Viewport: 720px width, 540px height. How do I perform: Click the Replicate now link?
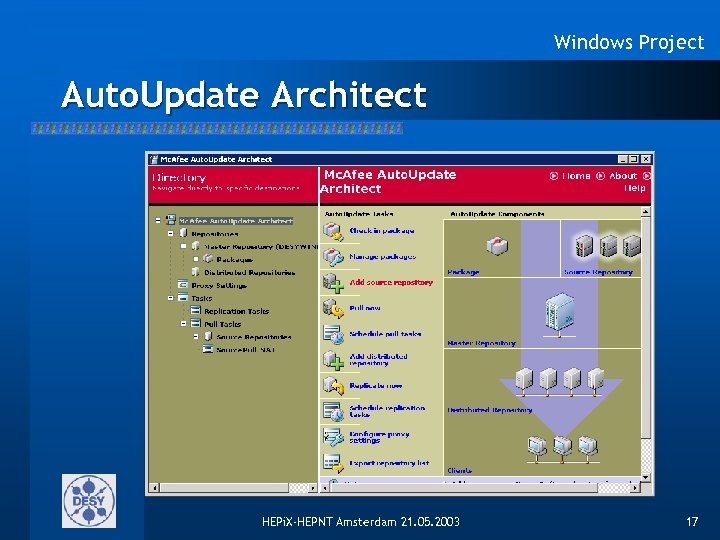point(376,386)
